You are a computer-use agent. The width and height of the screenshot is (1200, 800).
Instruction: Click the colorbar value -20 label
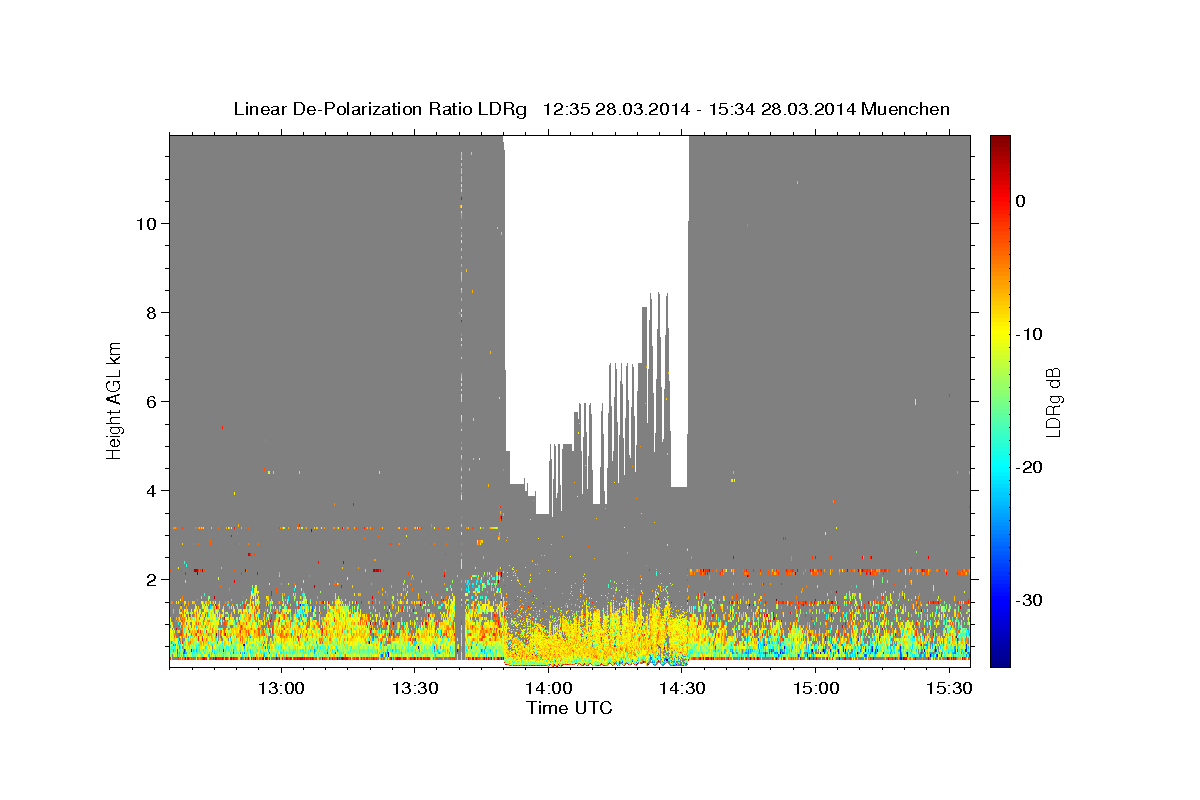click(1030, 467)
